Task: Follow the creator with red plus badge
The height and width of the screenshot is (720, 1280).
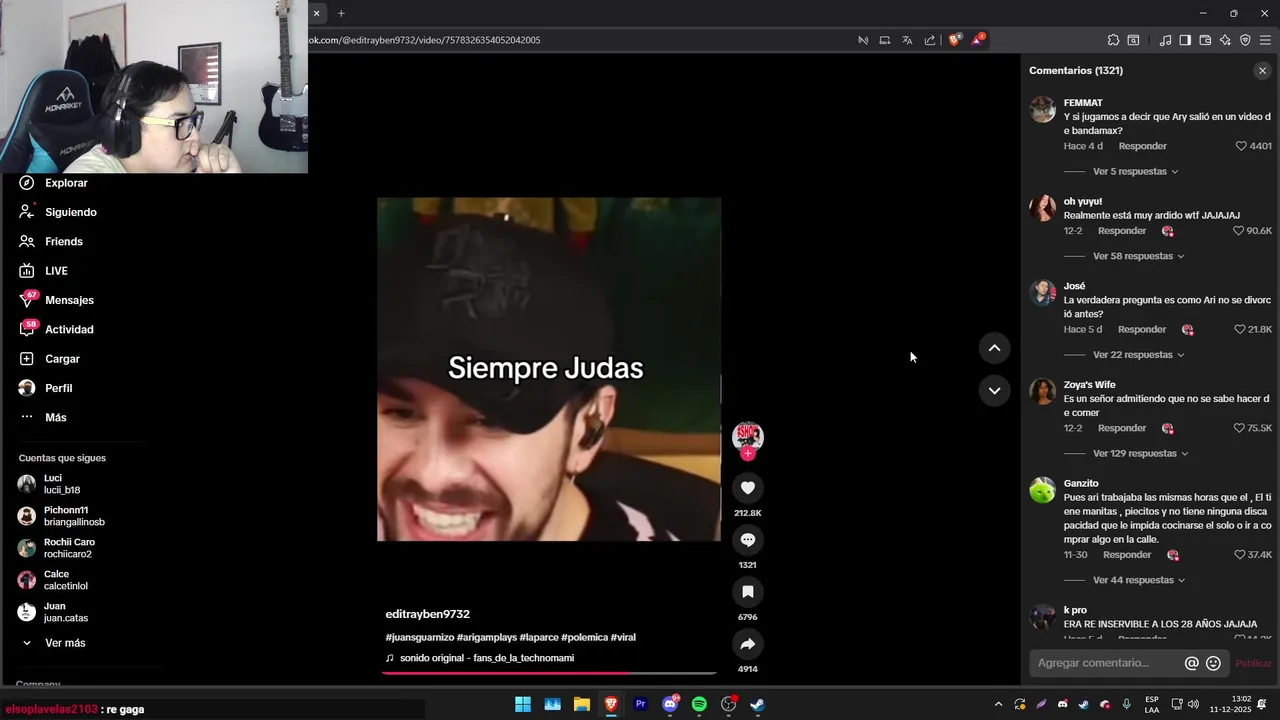Action: 747,454
